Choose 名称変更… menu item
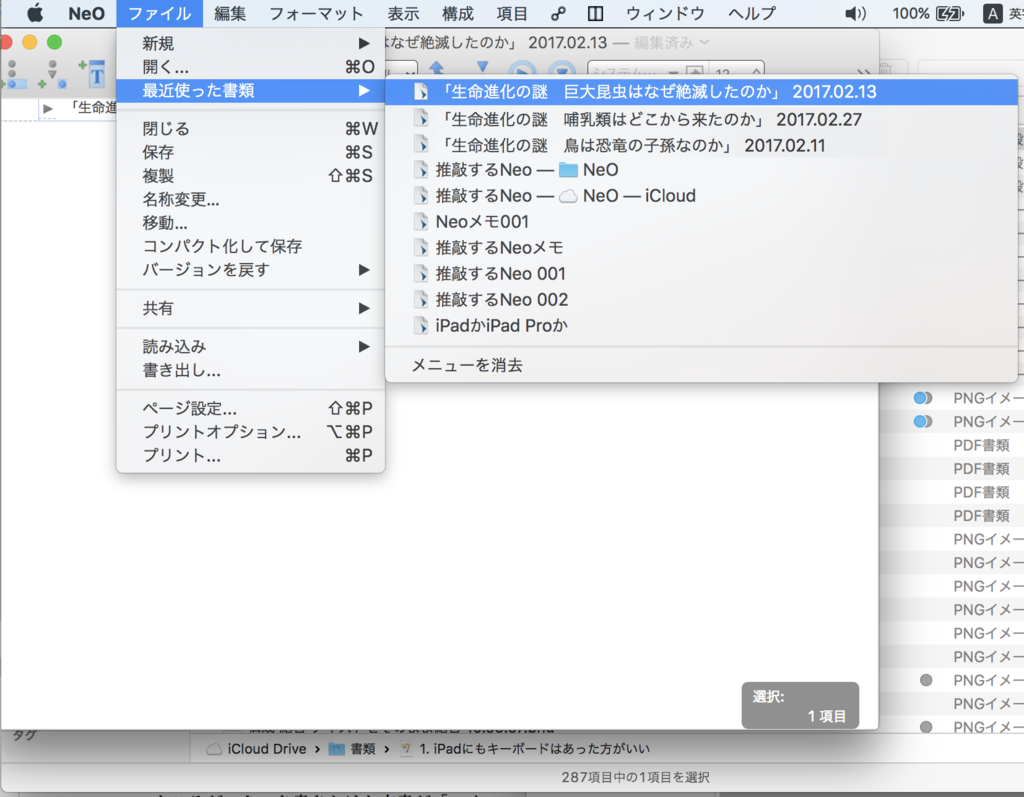Image resolution: width=1024 pixels, height=797 pixels. [x=251, y=199]
